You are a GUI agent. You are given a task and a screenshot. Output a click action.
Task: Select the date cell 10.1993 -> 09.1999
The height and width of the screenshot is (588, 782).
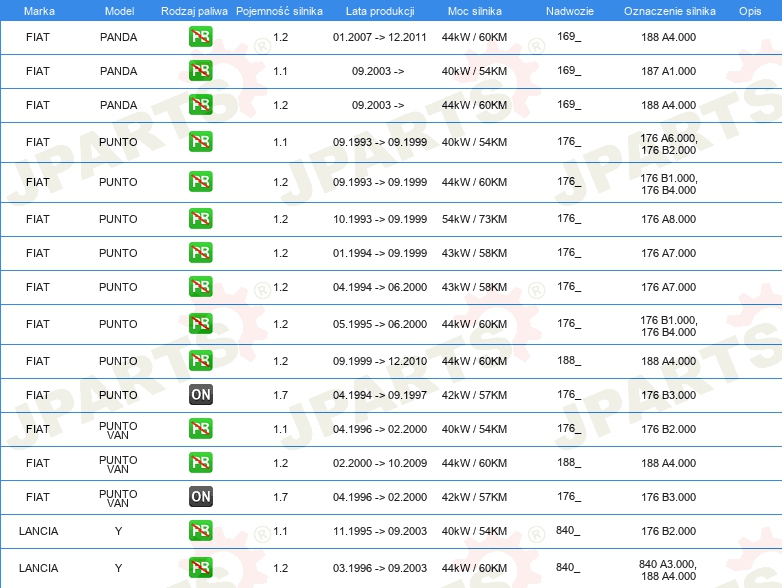(380, 219)
